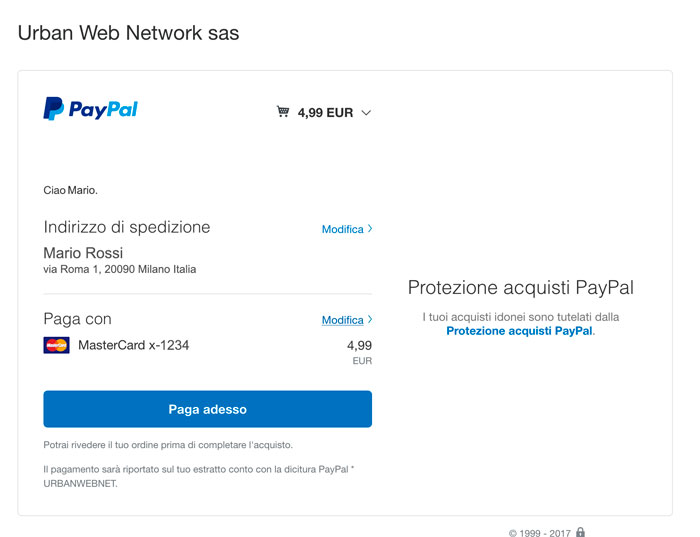The width and height of the screenshot is (700, 537).
Task: Select the MasterCard x-1234 payment method
Action: (133, 345)
